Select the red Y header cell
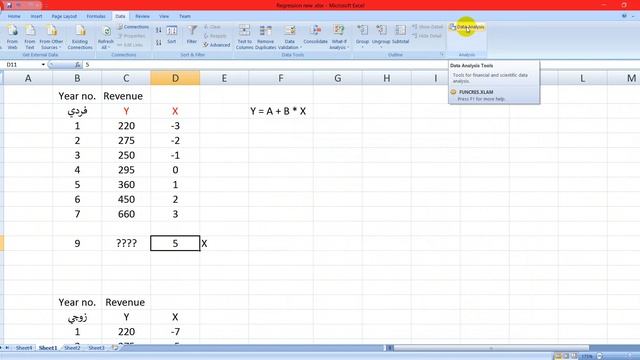Viewport: 640px width, 360px height. coord(126,111)
